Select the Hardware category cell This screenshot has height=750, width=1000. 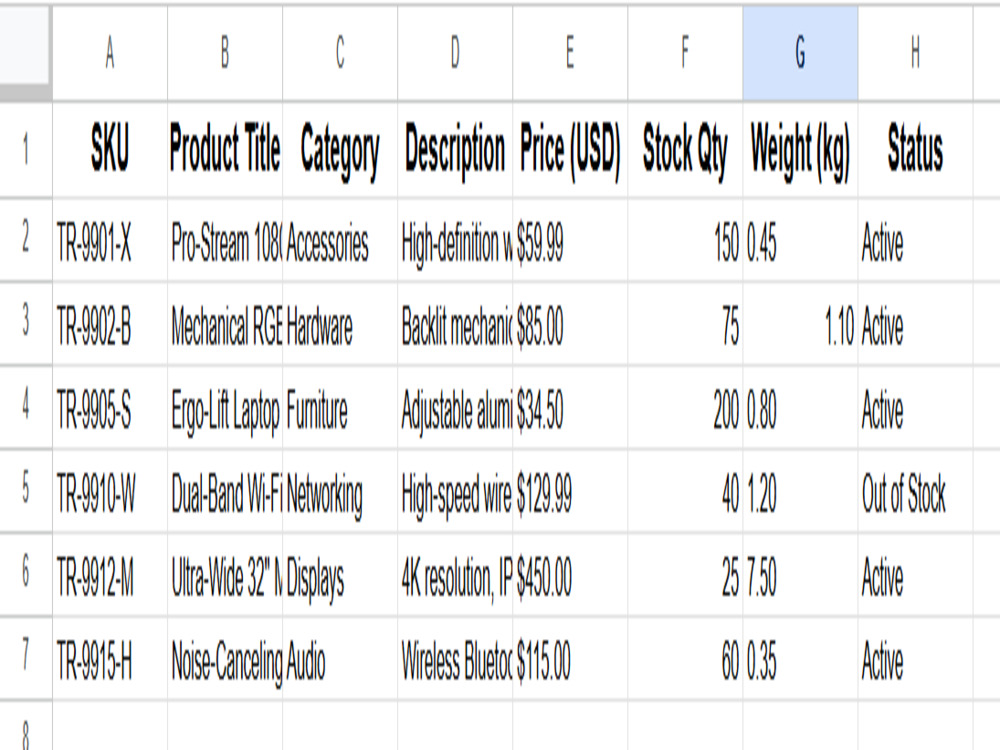point(340,323)
